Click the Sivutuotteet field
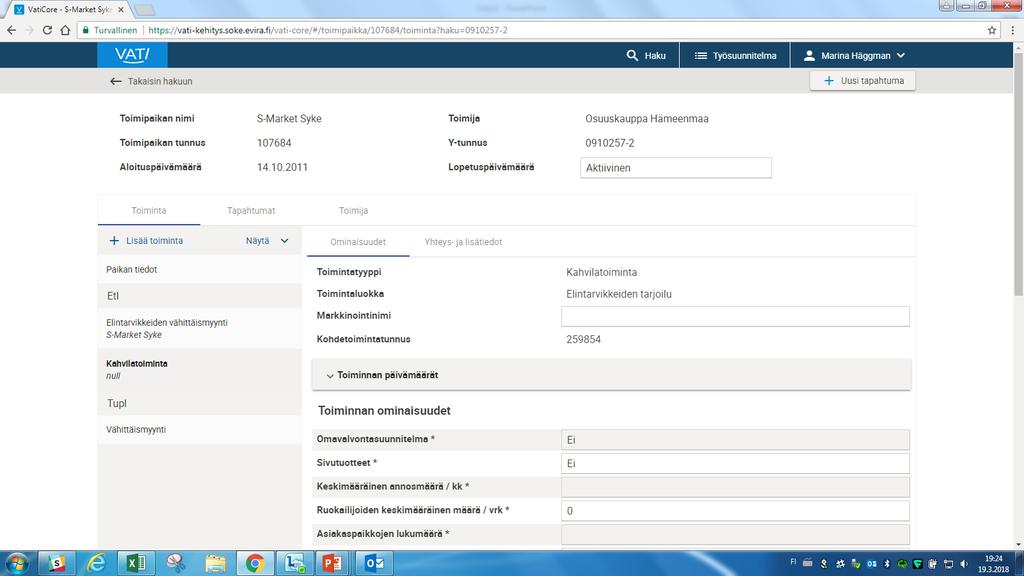The height and width of the screenshot is (576, 1024). click(x=735, y=463)
